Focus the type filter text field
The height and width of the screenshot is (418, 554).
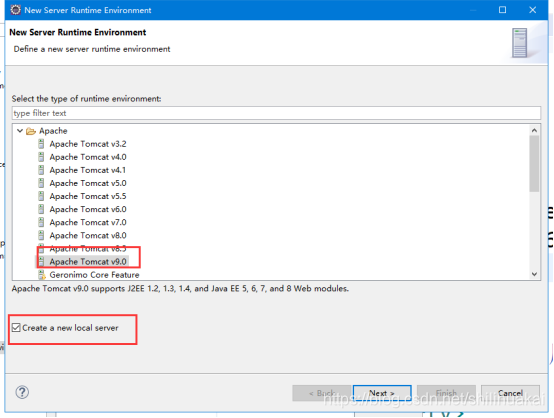pyautogui.click(x=276, y=113)
